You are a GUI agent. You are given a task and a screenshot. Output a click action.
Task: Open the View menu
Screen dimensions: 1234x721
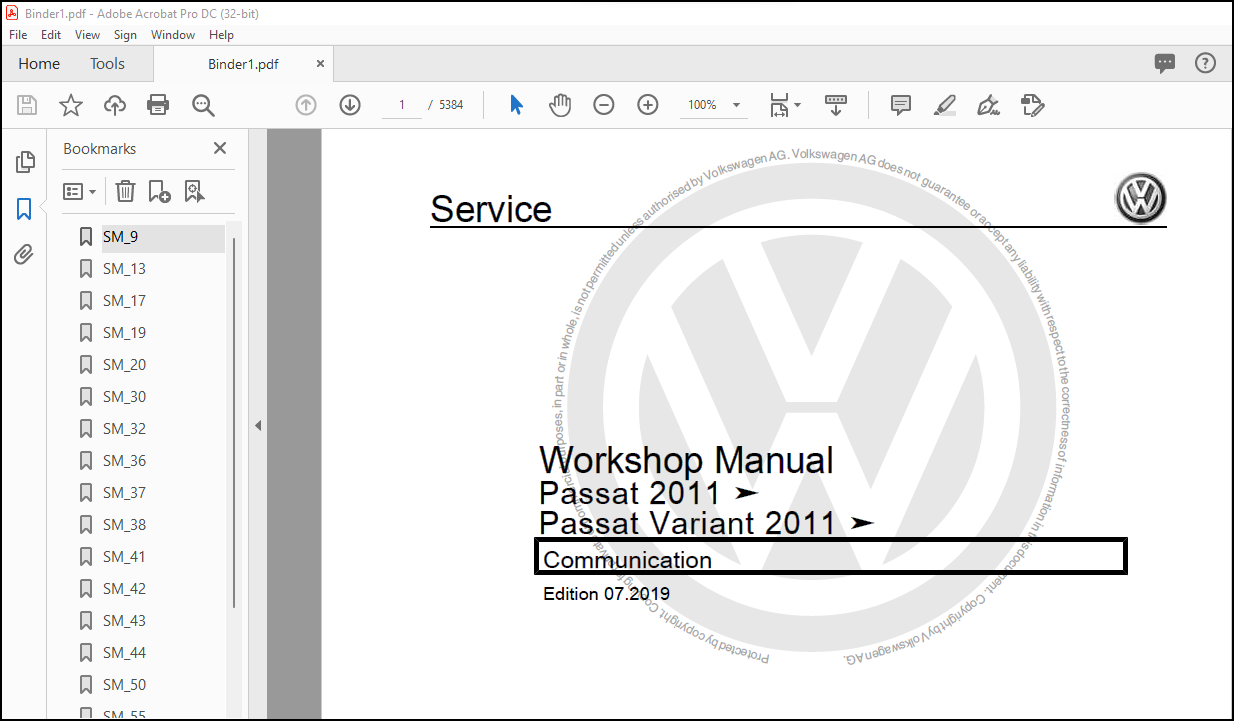(88, 34)
